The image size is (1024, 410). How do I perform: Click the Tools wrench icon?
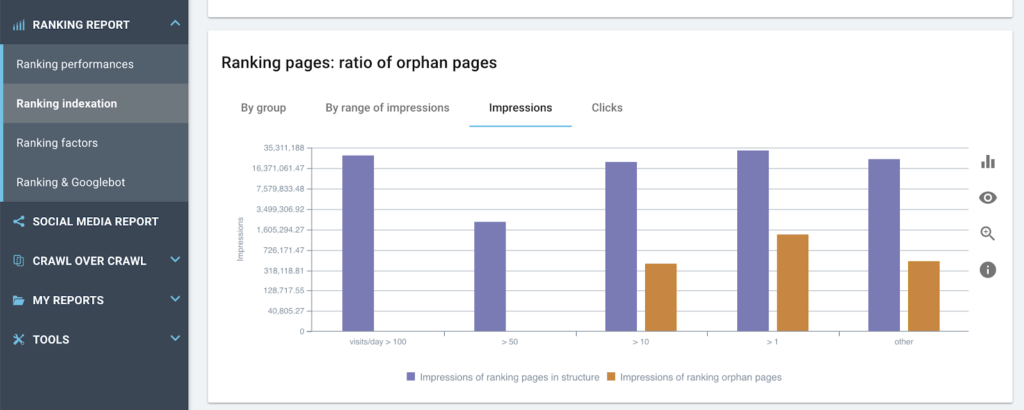tap(18, 340)
